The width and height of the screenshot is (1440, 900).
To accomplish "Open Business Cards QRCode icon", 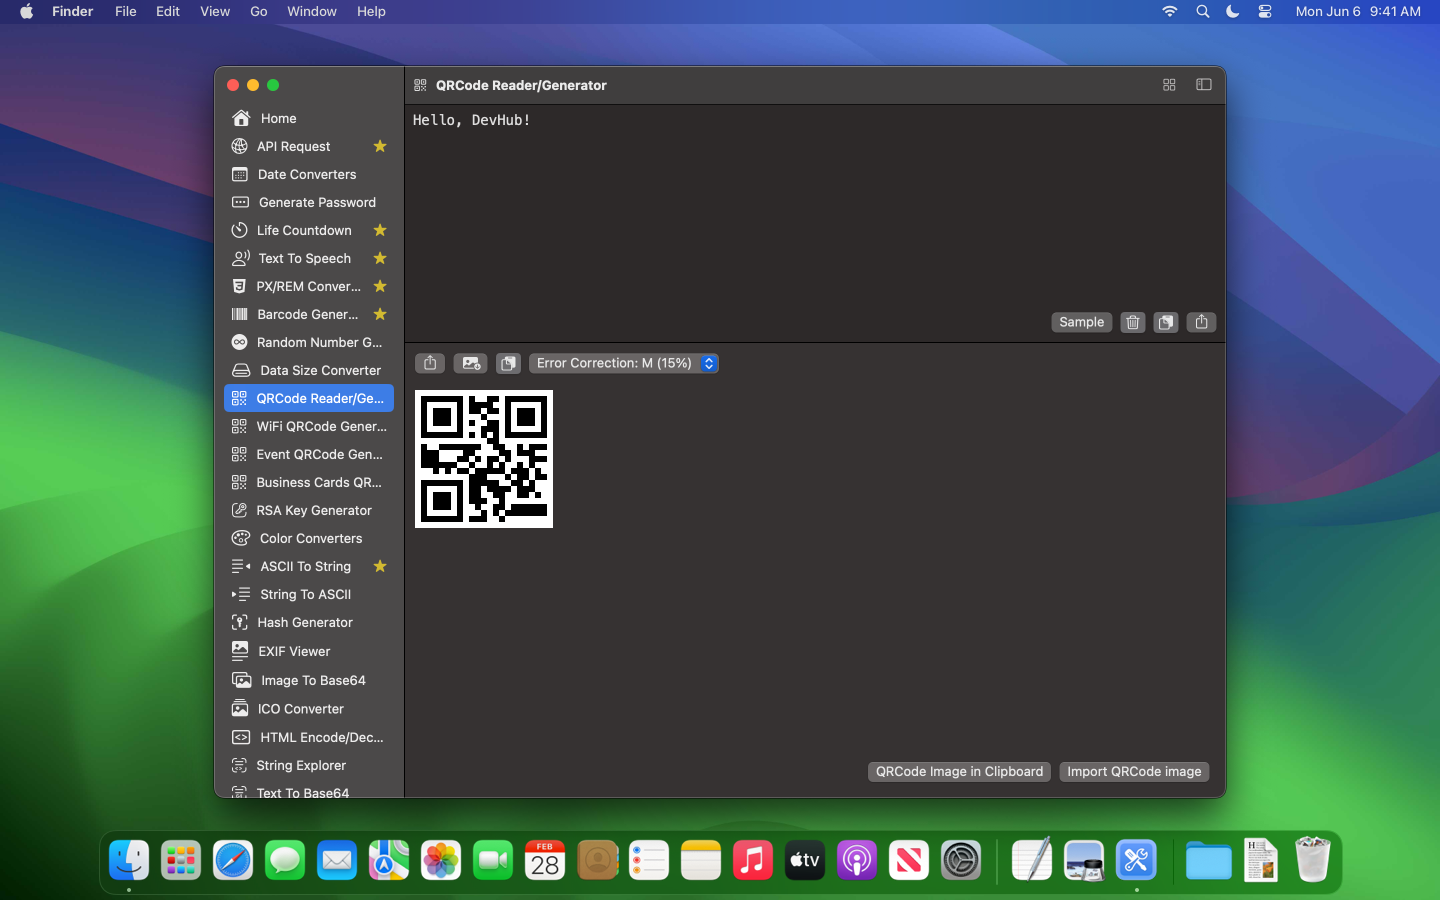I will click(x=239, y=482).
